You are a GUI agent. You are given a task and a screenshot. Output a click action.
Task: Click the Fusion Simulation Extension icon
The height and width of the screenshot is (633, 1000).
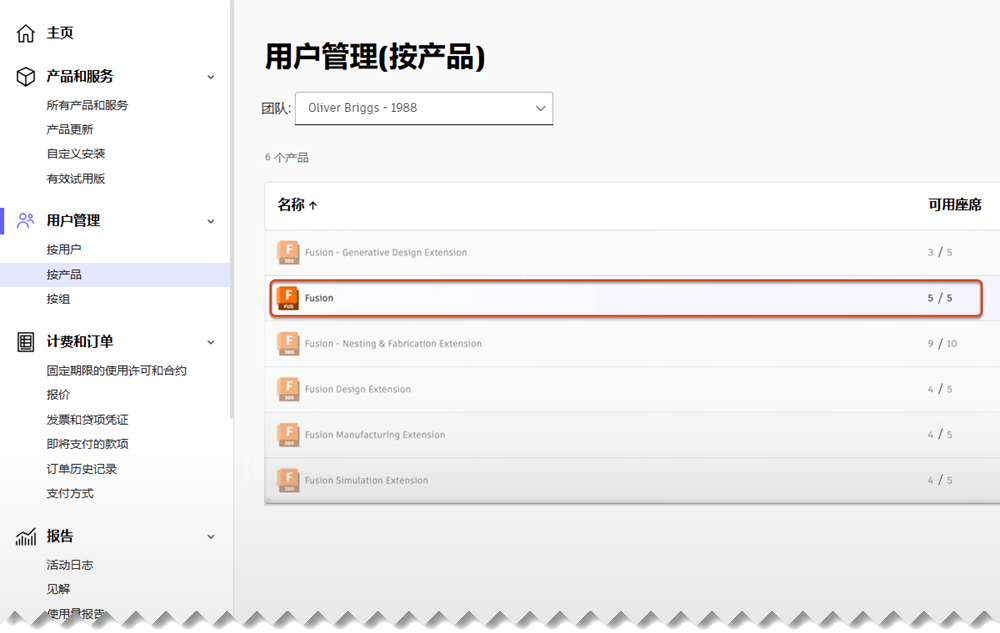tap(288, 480)
